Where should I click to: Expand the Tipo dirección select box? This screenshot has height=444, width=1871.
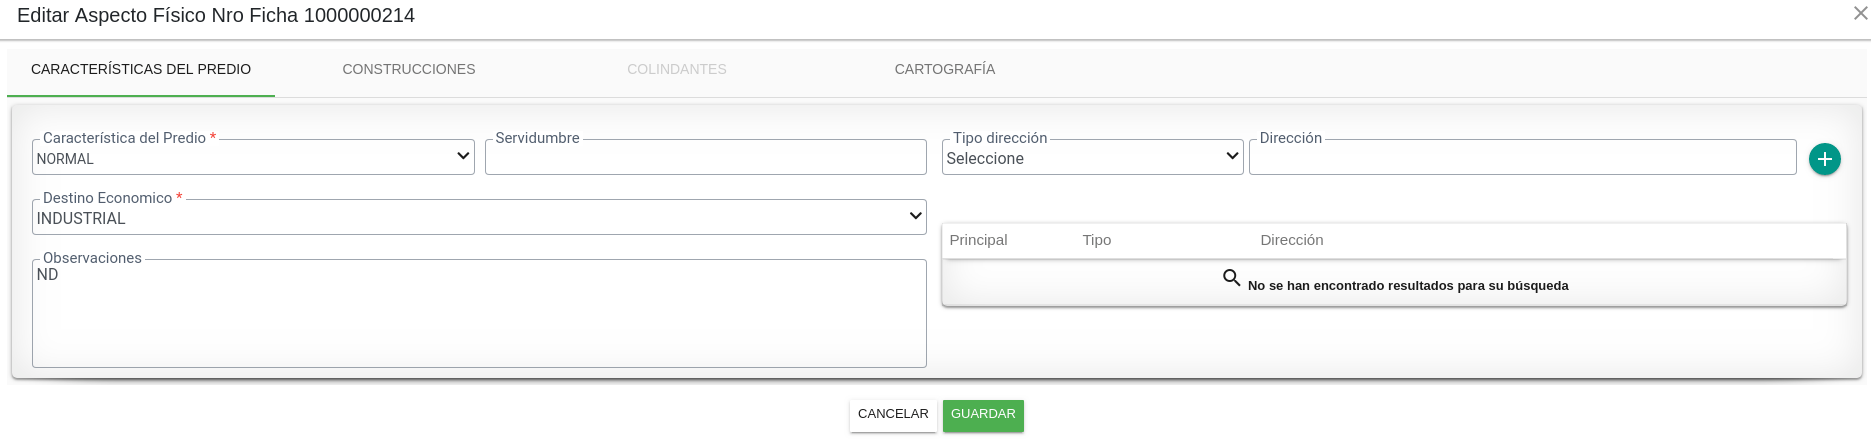click(1092, 157)
